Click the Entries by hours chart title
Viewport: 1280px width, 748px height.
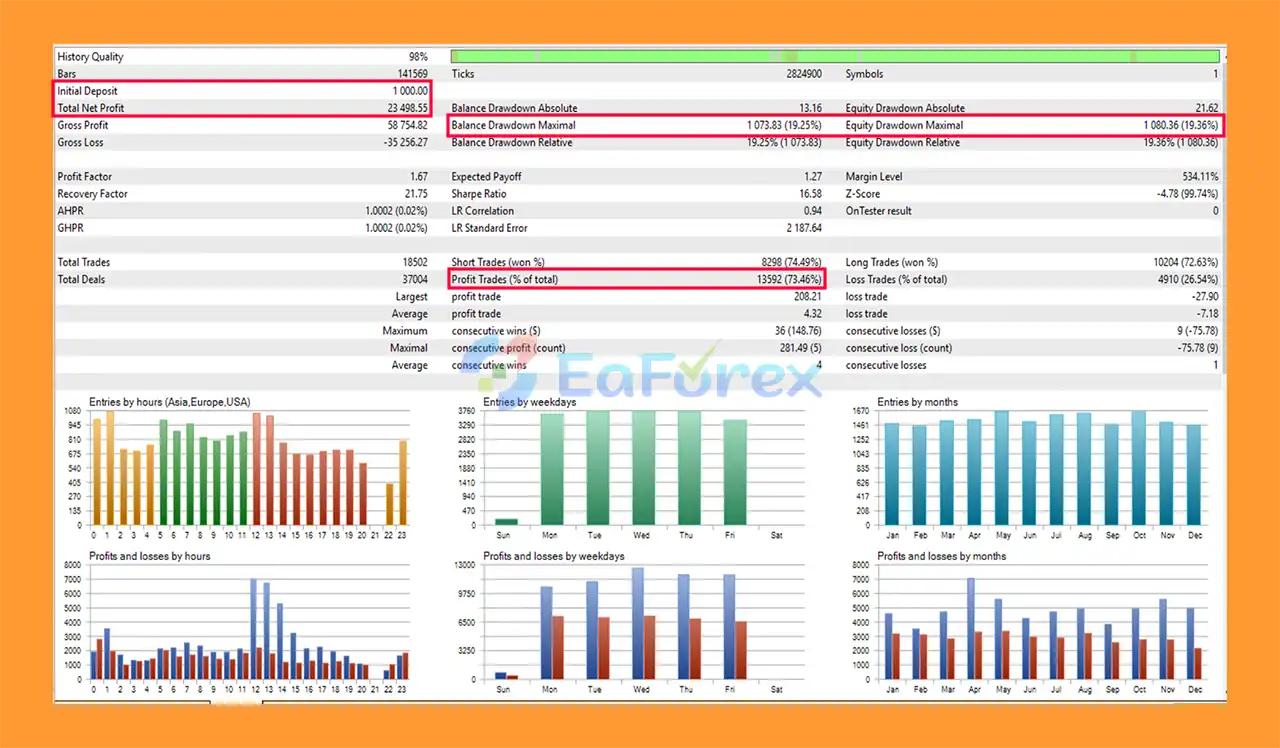pyautogui.click(x=169, y=402)
